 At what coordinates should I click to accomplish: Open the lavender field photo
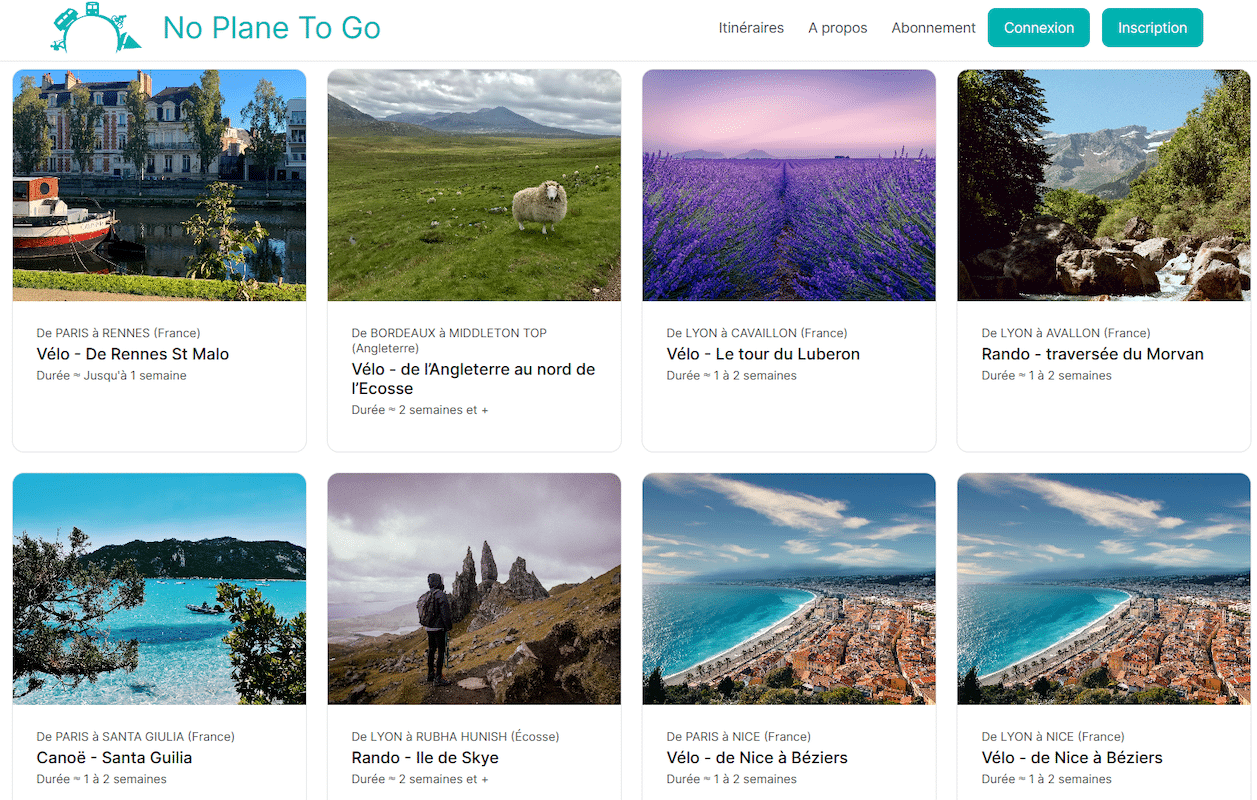[789, 185]
